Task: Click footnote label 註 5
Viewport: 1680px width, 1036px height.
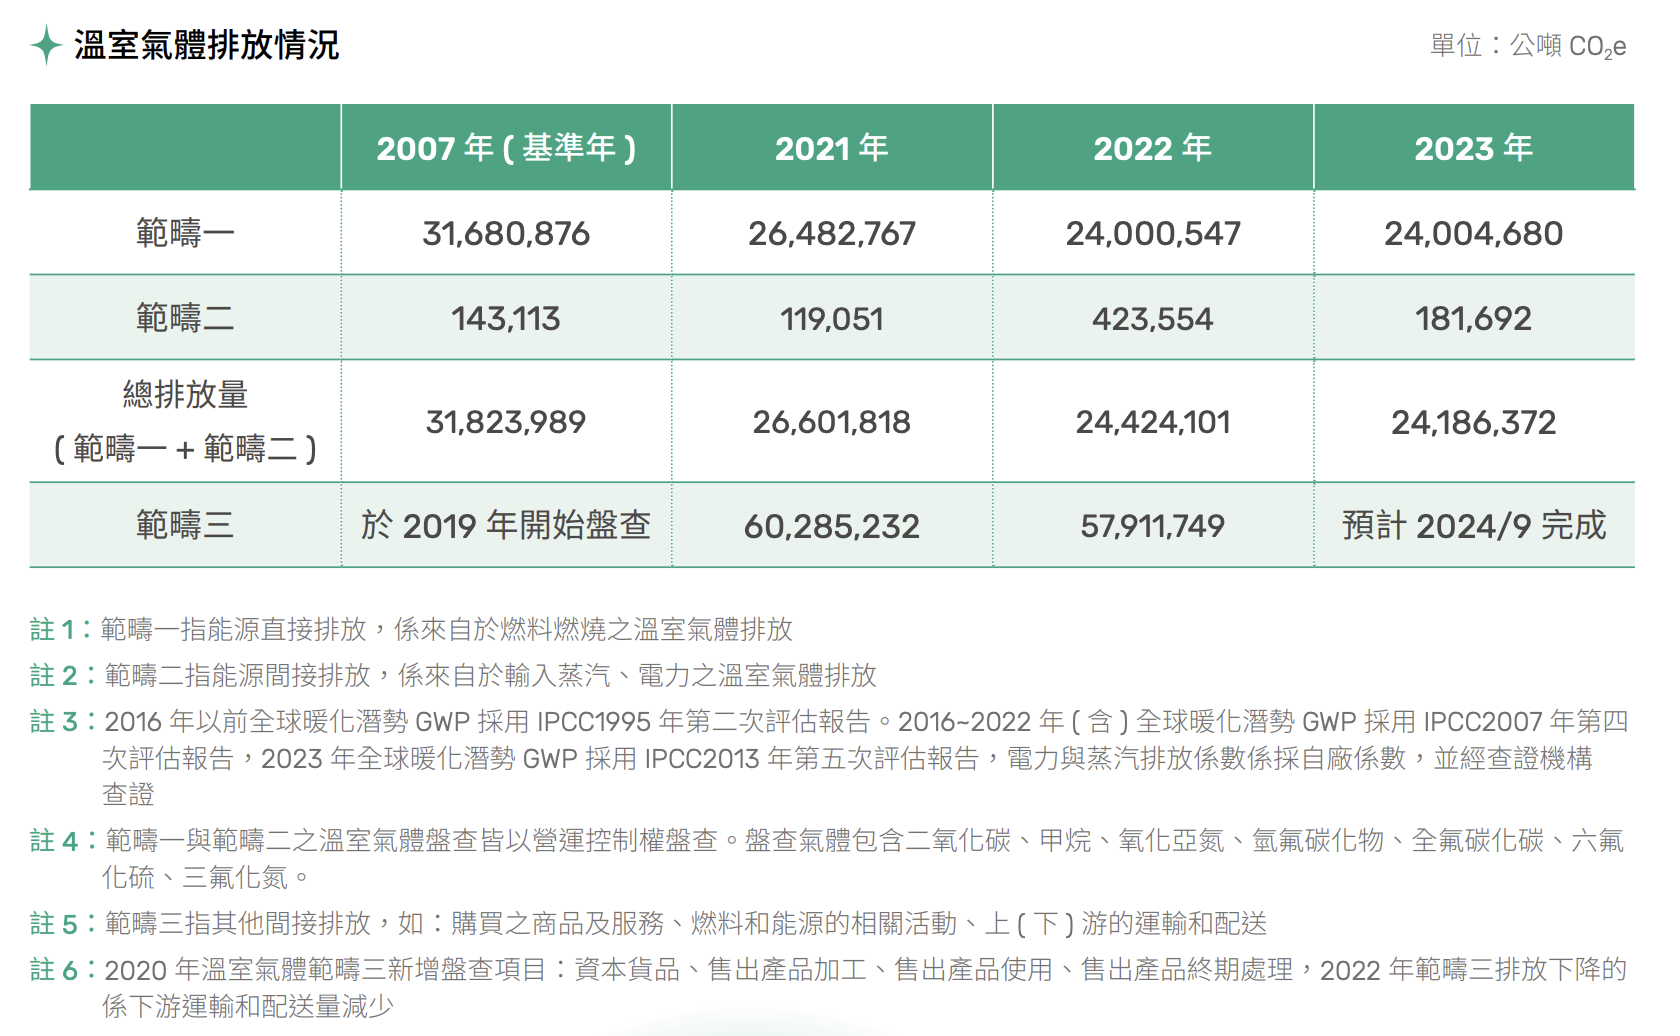Action: (x=63, y=923)
